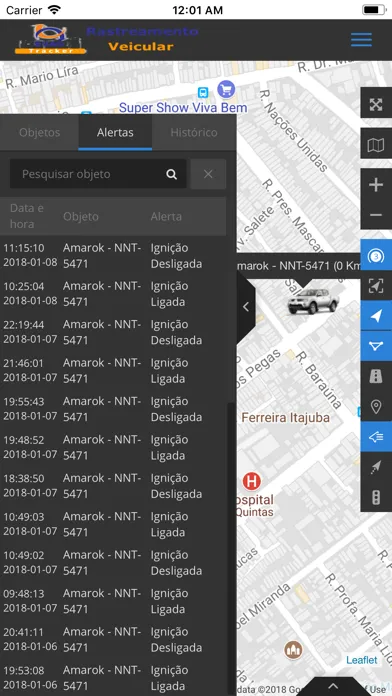Select the alert at 20:41:11 2018-01-06
This screenshot has width=392, height=696.
pyautogui.click(x=113, y=640)
